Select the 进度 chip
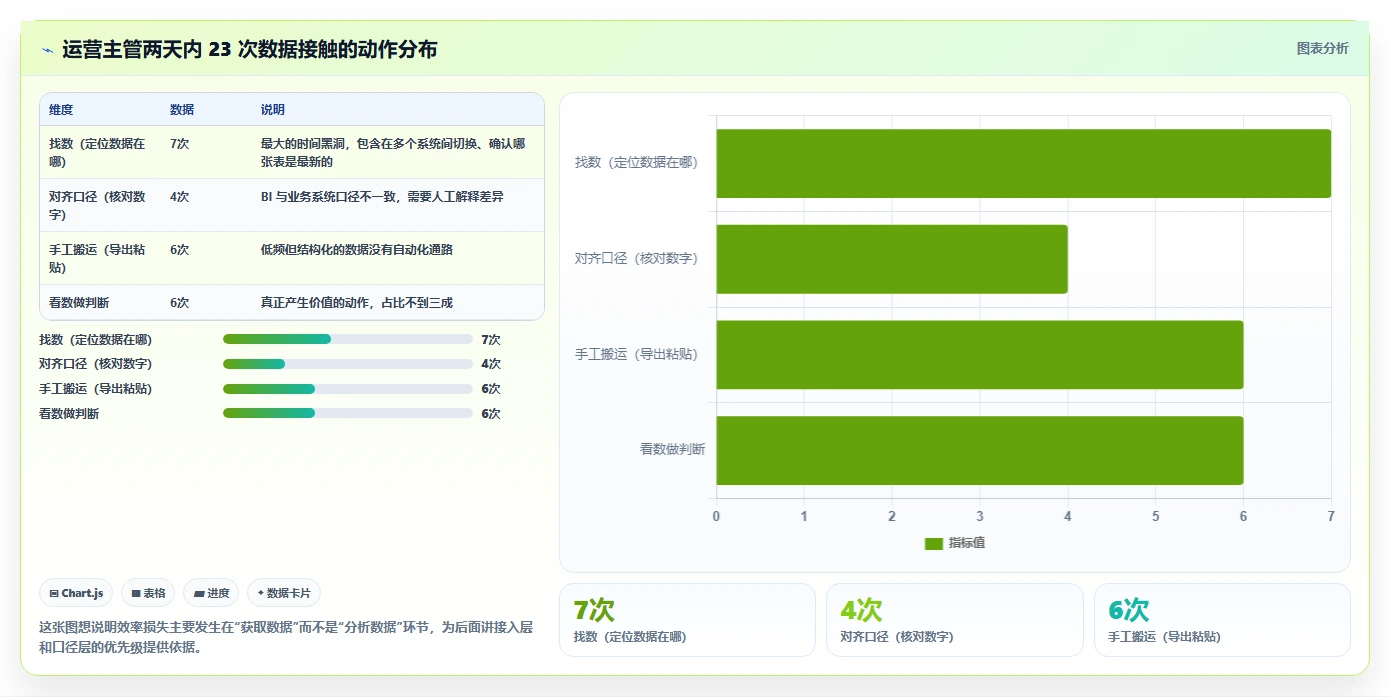 (x=211, y=593)
